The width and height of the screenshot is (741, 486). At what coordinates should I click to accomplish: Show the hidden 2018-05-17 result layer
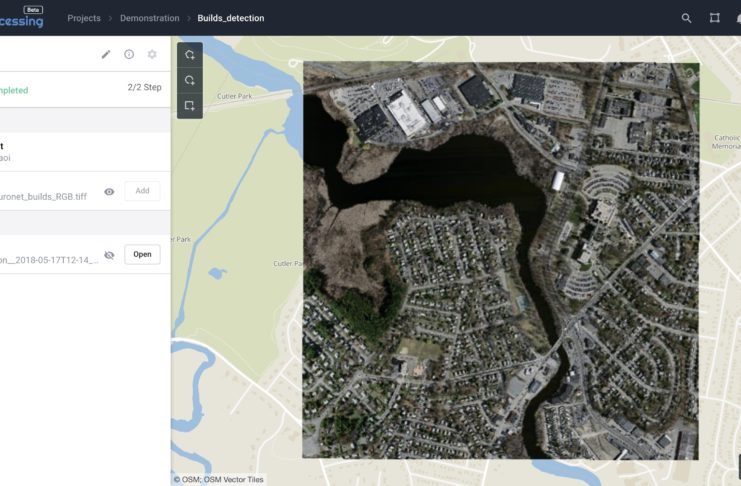coord(109,255)
